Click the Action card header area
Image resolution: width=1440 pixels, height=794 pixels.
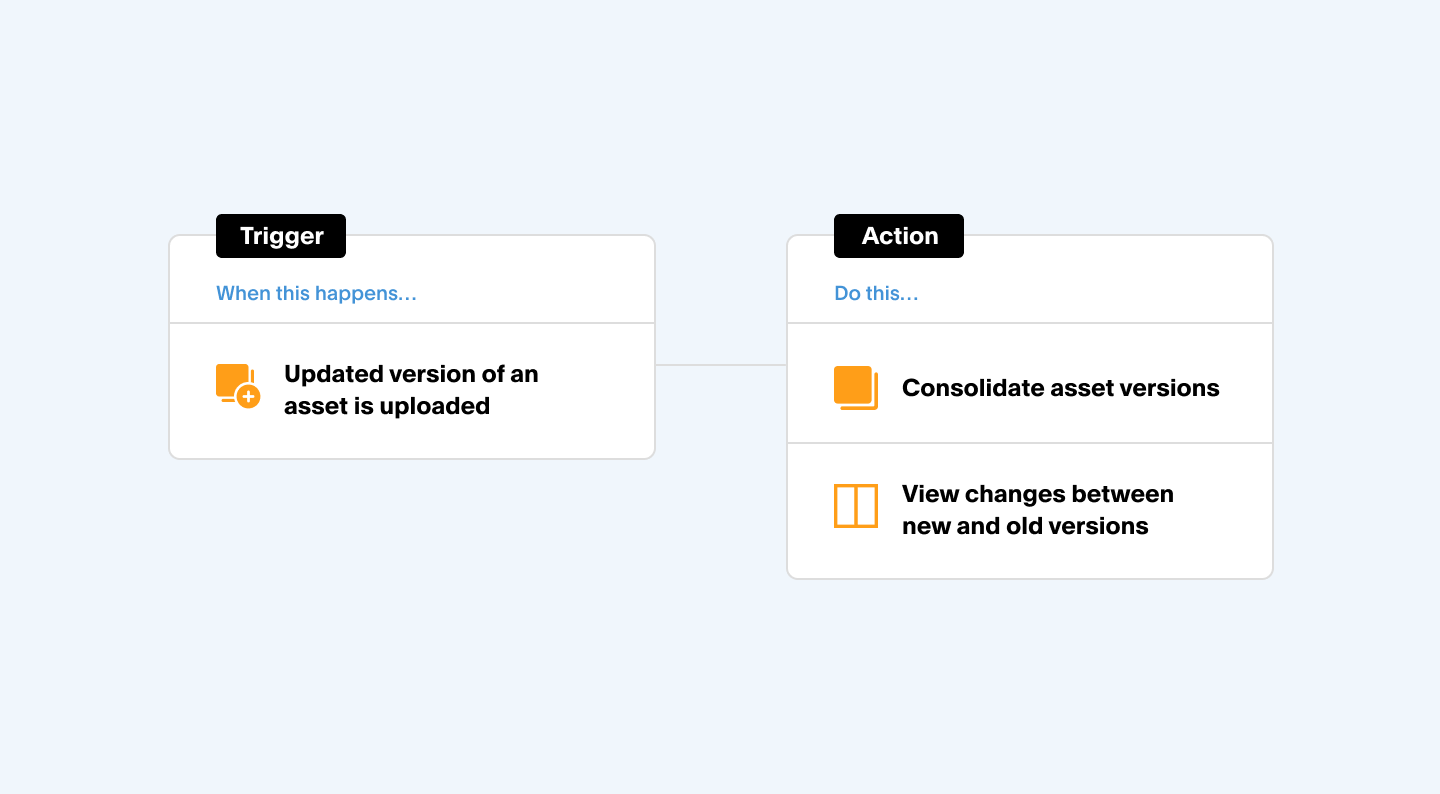[x=1030, y=280]
